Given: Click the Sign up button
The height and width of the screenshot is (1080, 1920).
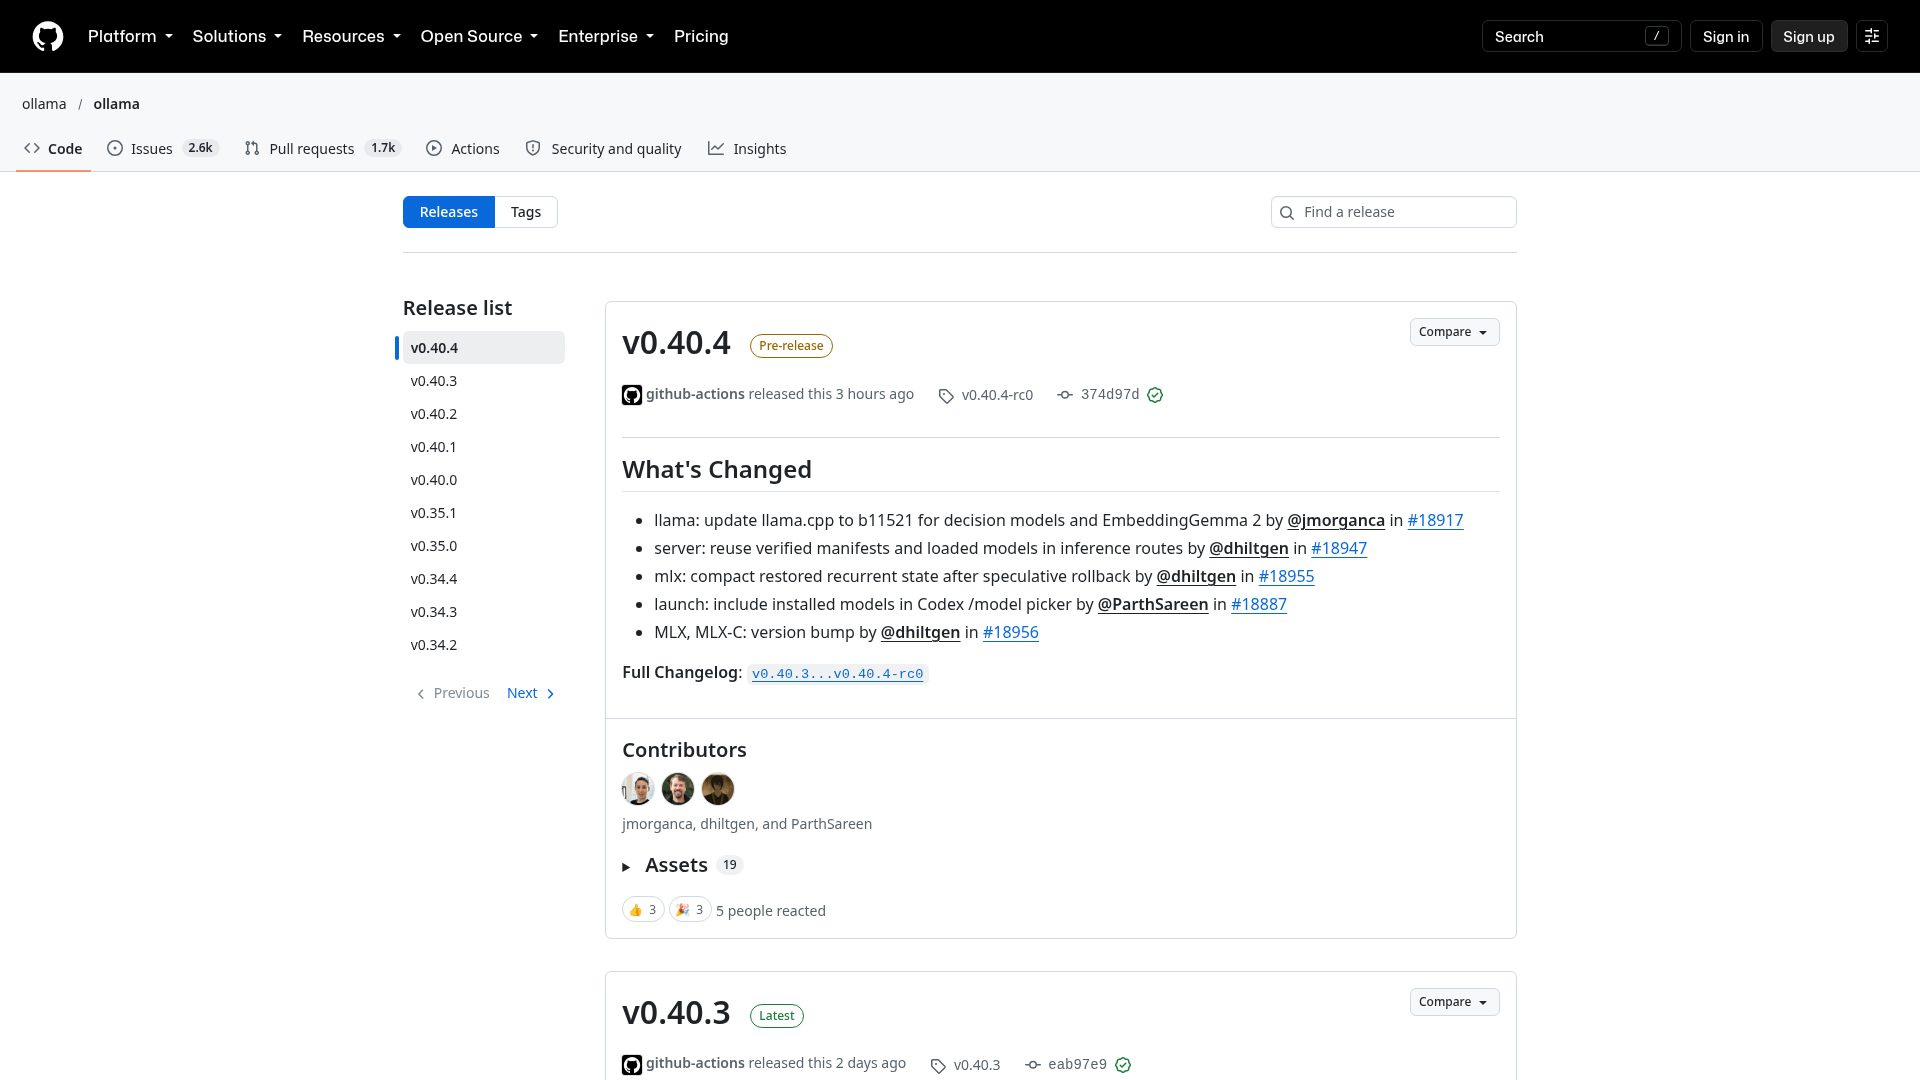Looking at the screenshot, I should point(1808,36).
